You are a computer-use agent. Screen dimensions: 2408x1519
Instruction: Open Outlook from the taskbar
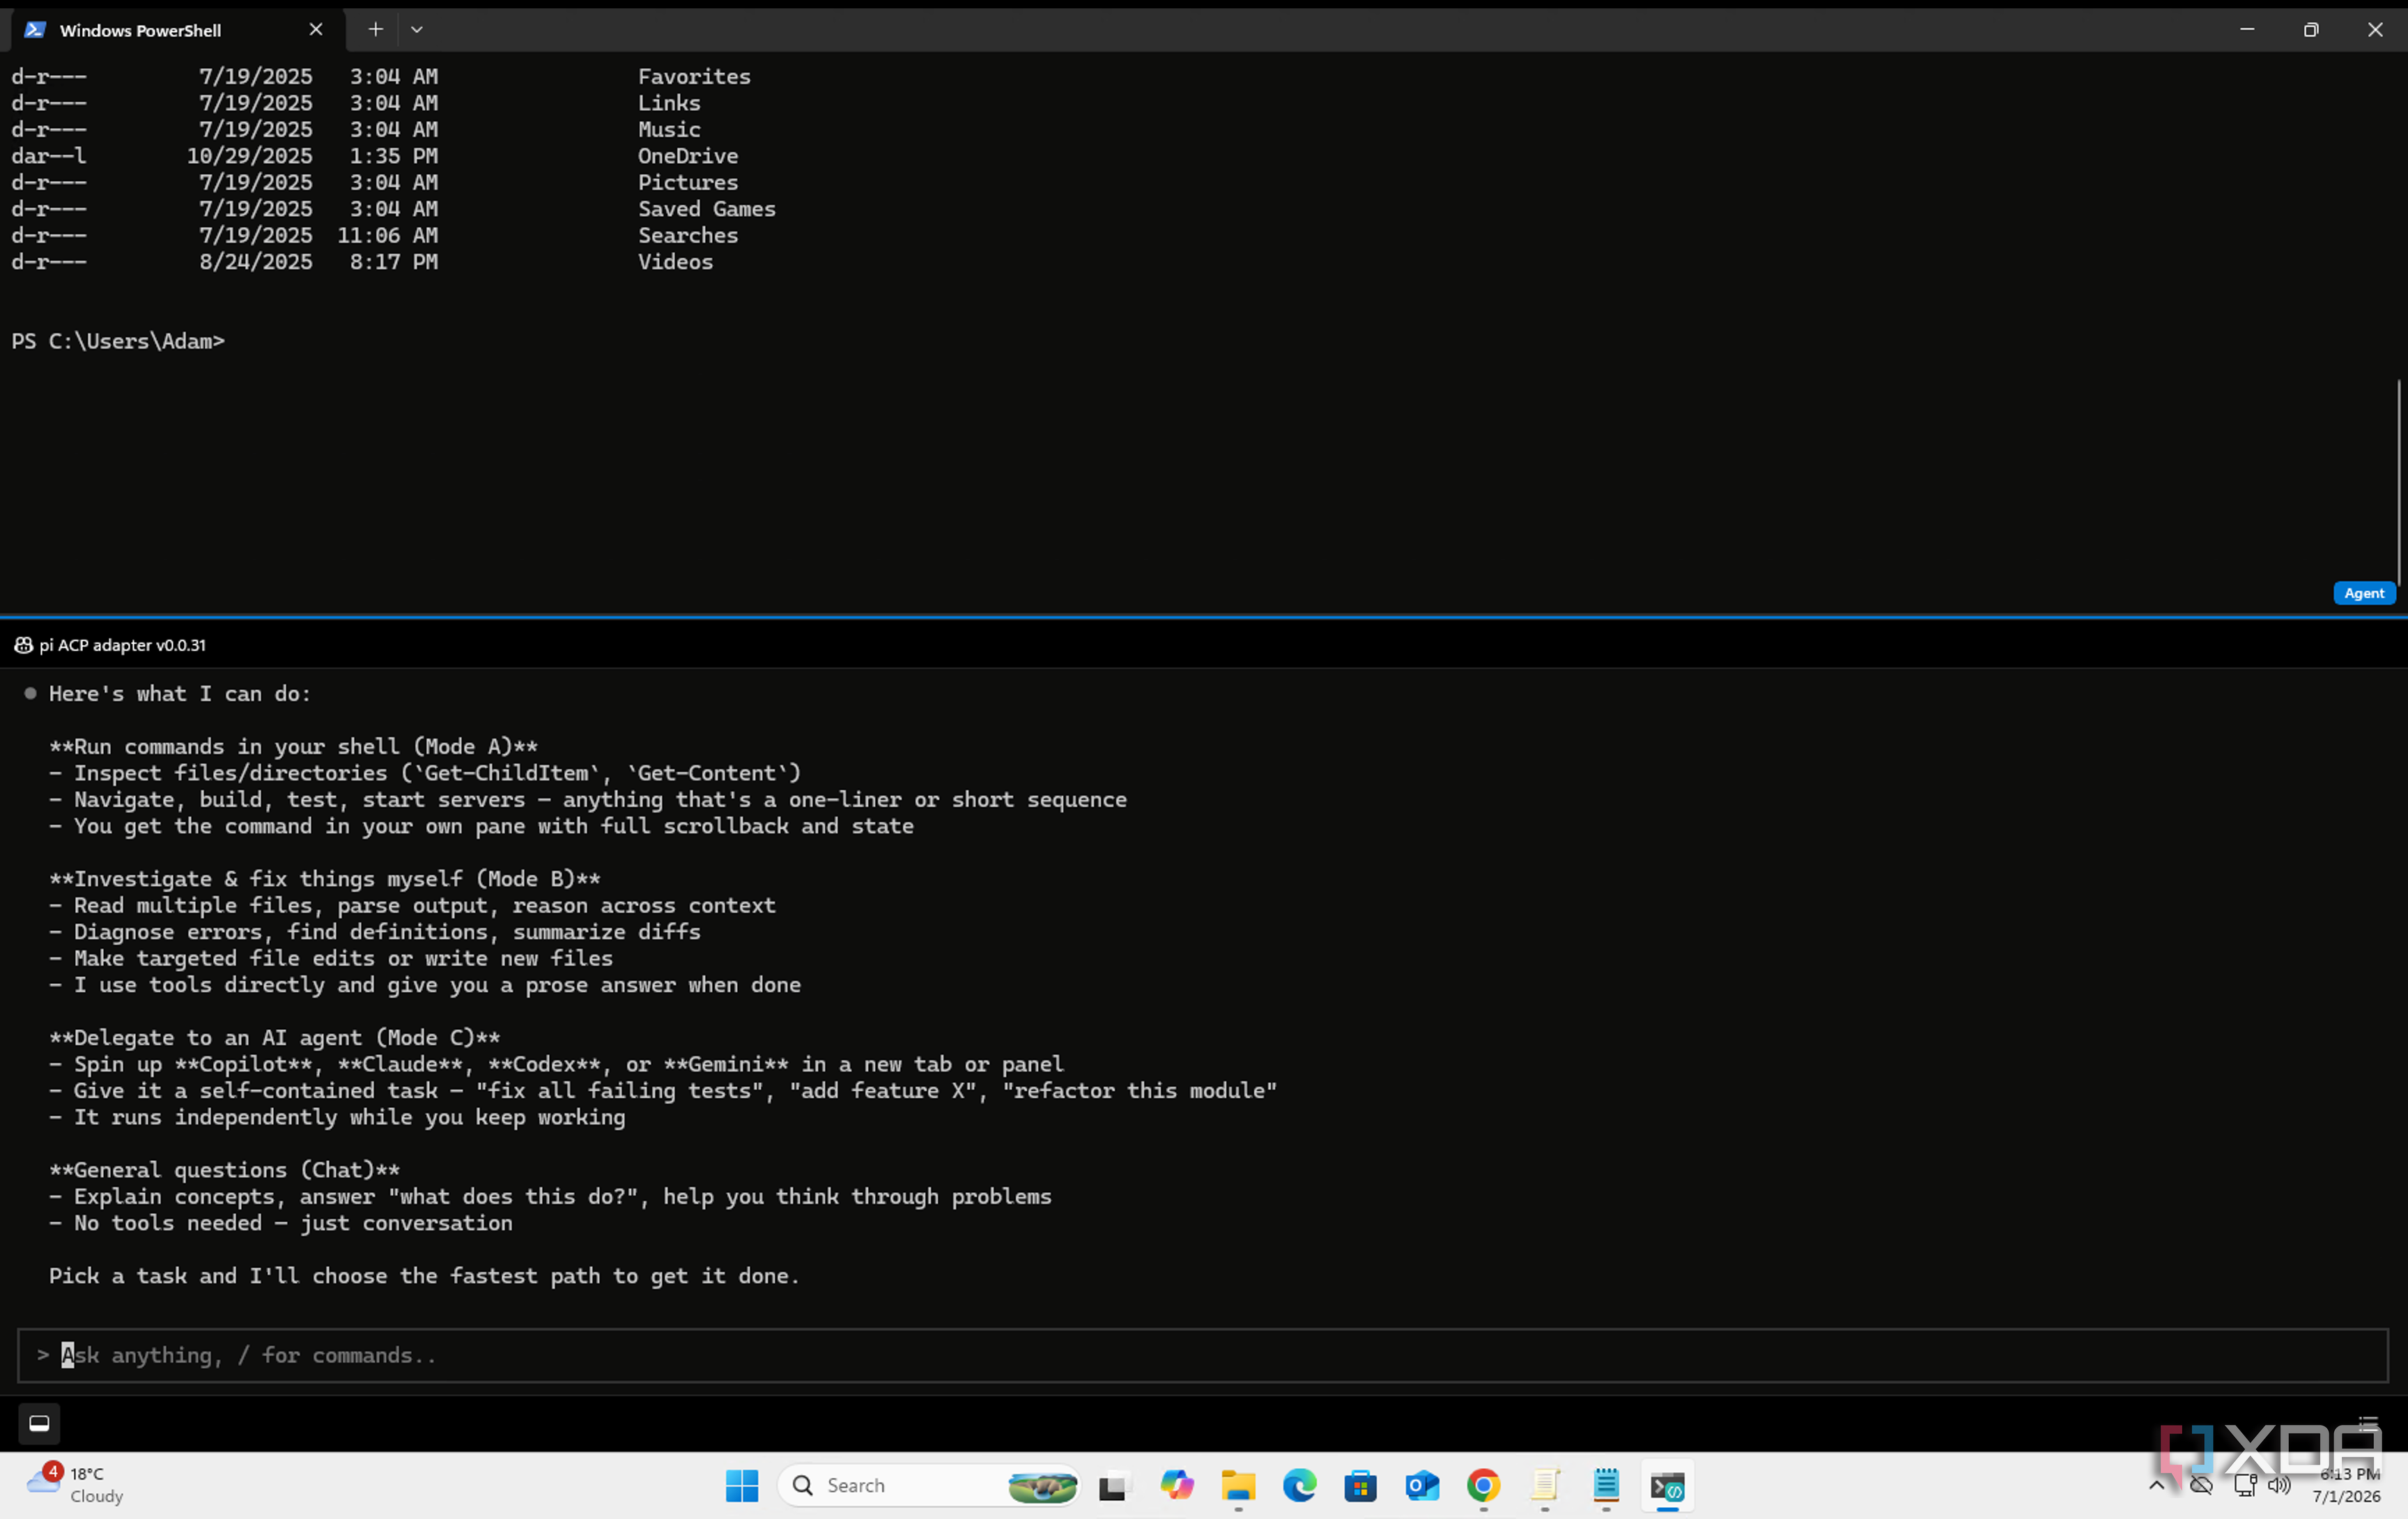click(1422, 1486)
